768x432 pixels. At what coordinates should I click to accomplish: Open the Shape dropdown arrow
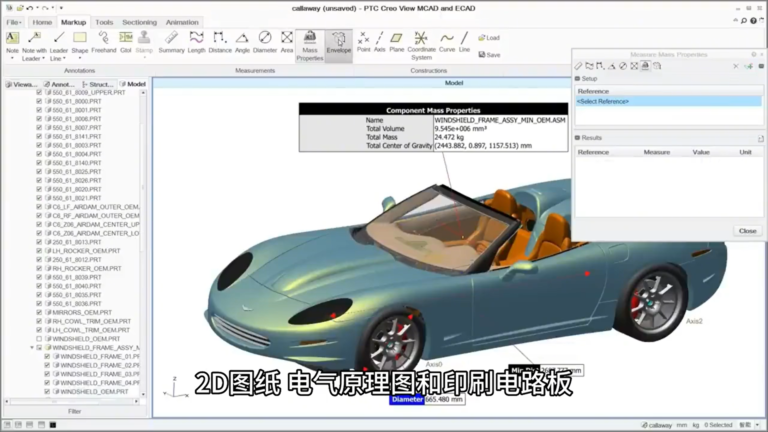pyautogui.click(x=80, y=58)
